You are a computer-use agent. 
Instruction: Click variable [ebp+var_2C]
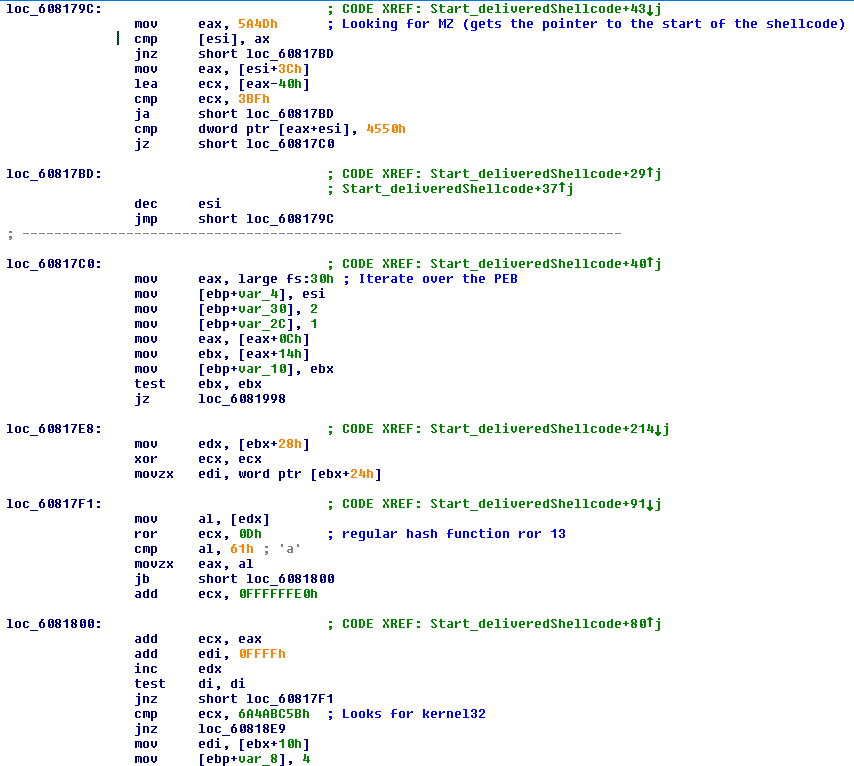[249, 324]
